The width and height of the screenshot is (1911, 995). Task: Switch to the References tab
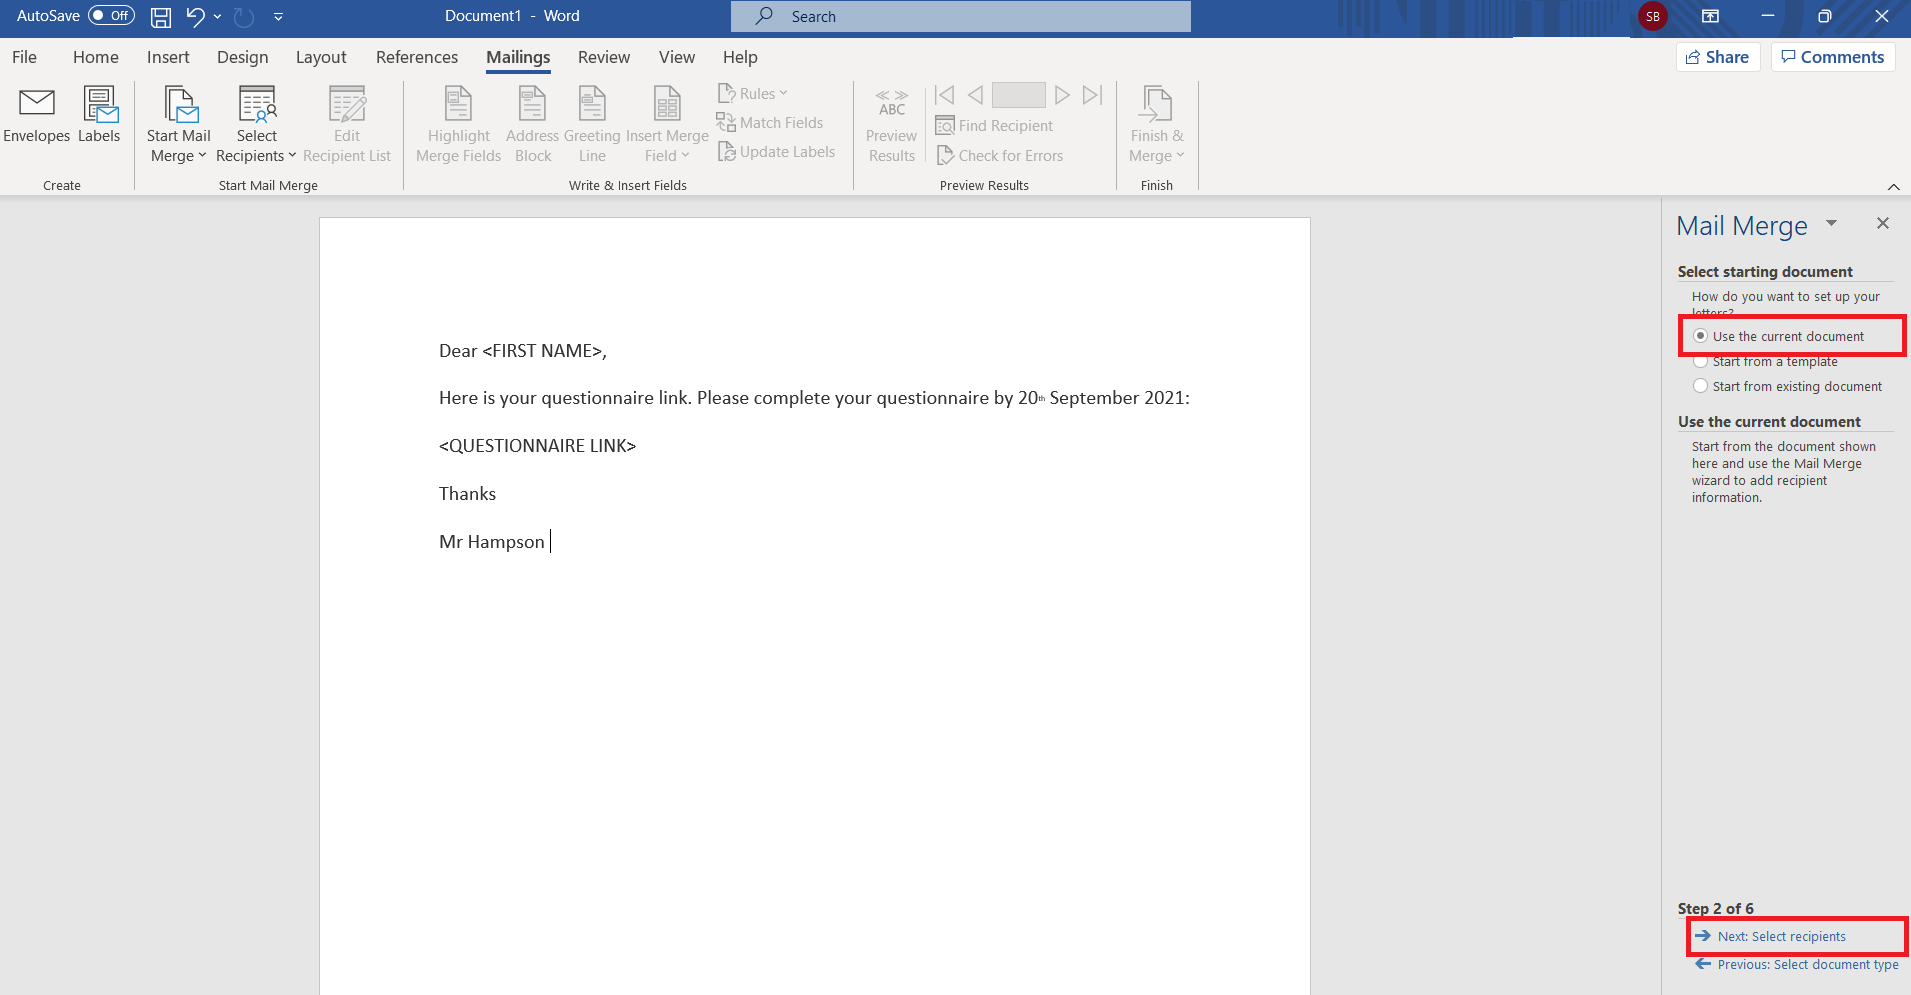(417, 57)
